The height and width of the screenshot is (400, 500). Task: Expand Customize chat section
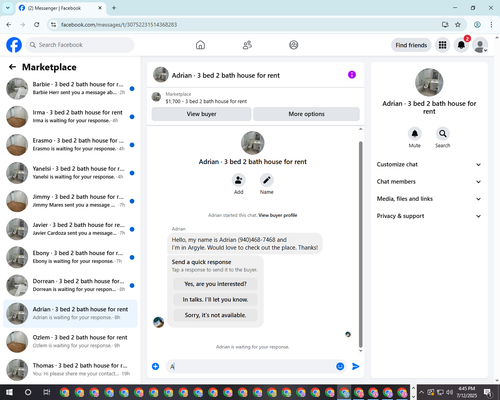coord(429,164)
